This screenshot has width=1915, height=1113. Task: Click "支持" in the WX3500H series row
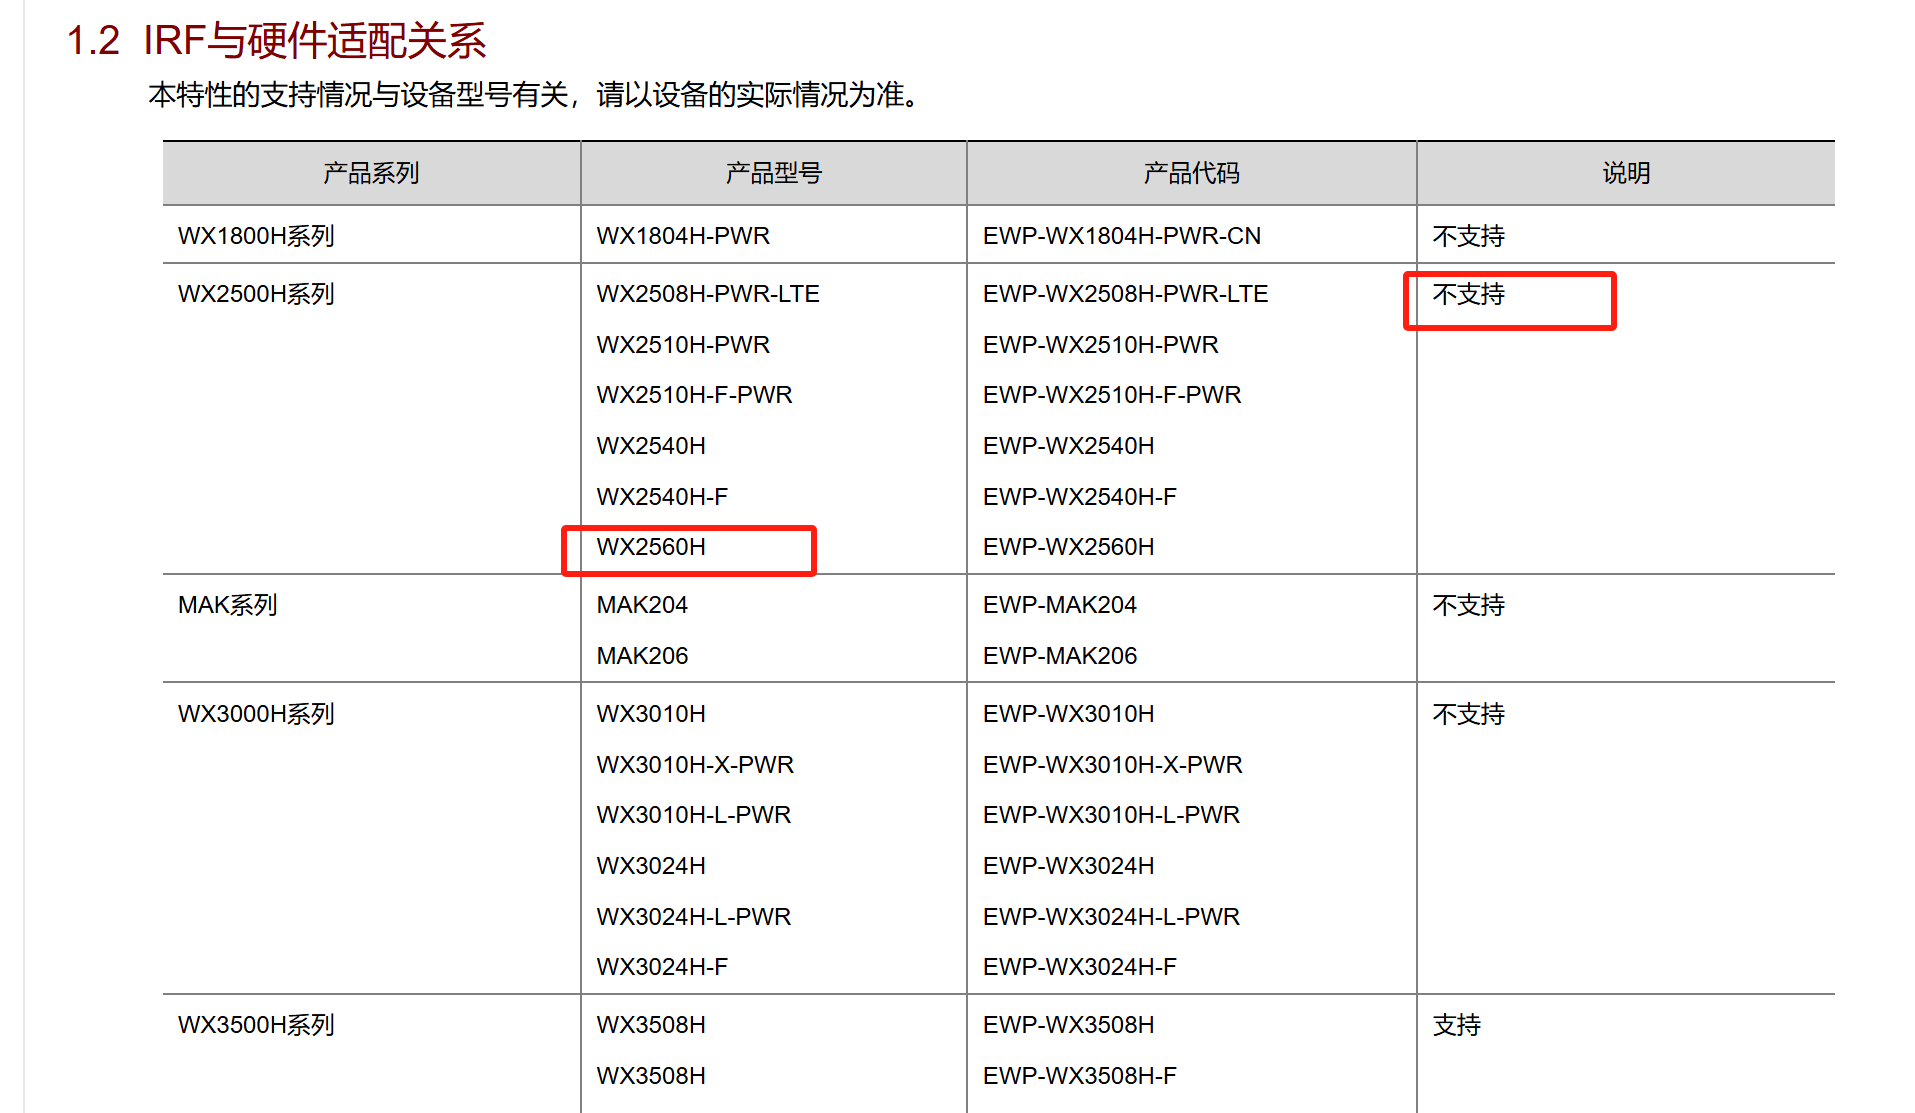tap(1456, 1025)
